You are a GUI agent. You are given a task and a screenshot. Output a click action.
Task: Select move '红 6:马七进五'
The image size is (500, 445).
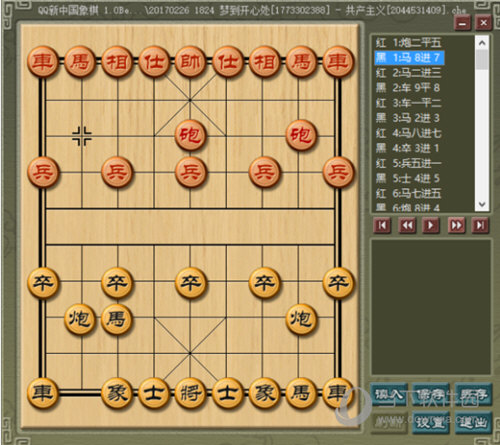(409, 193)
